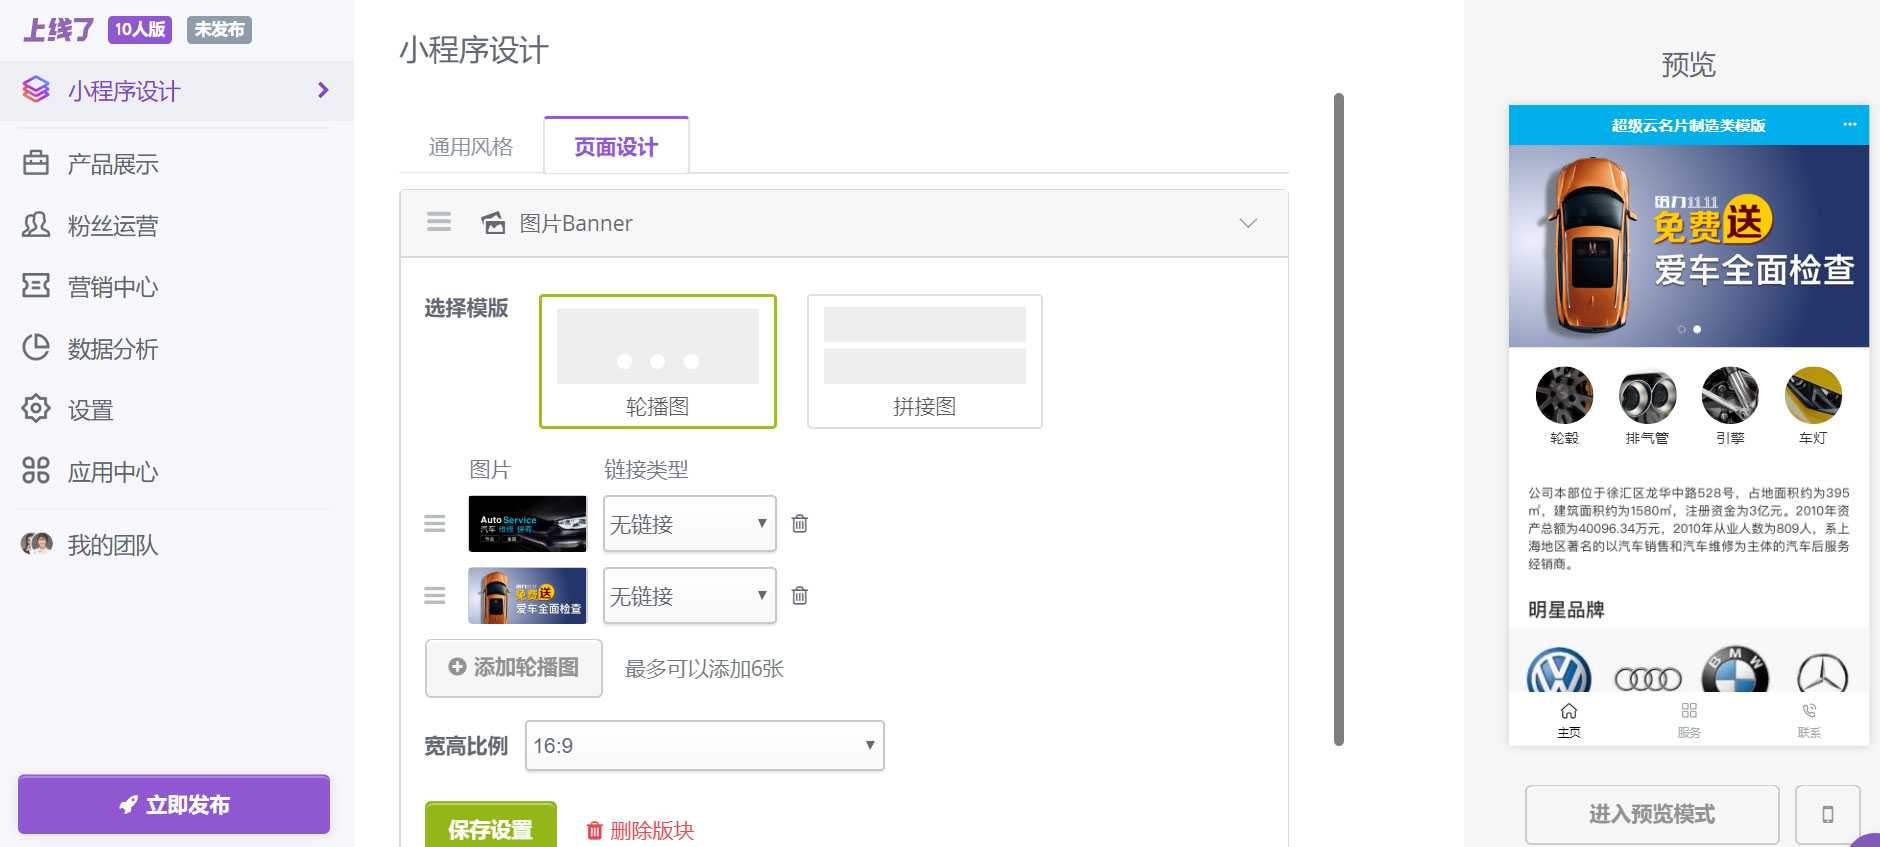Click the 轮毂 category icon in preview
Viewport: 1880px width, 847px height.
[x=1564, y=395]
